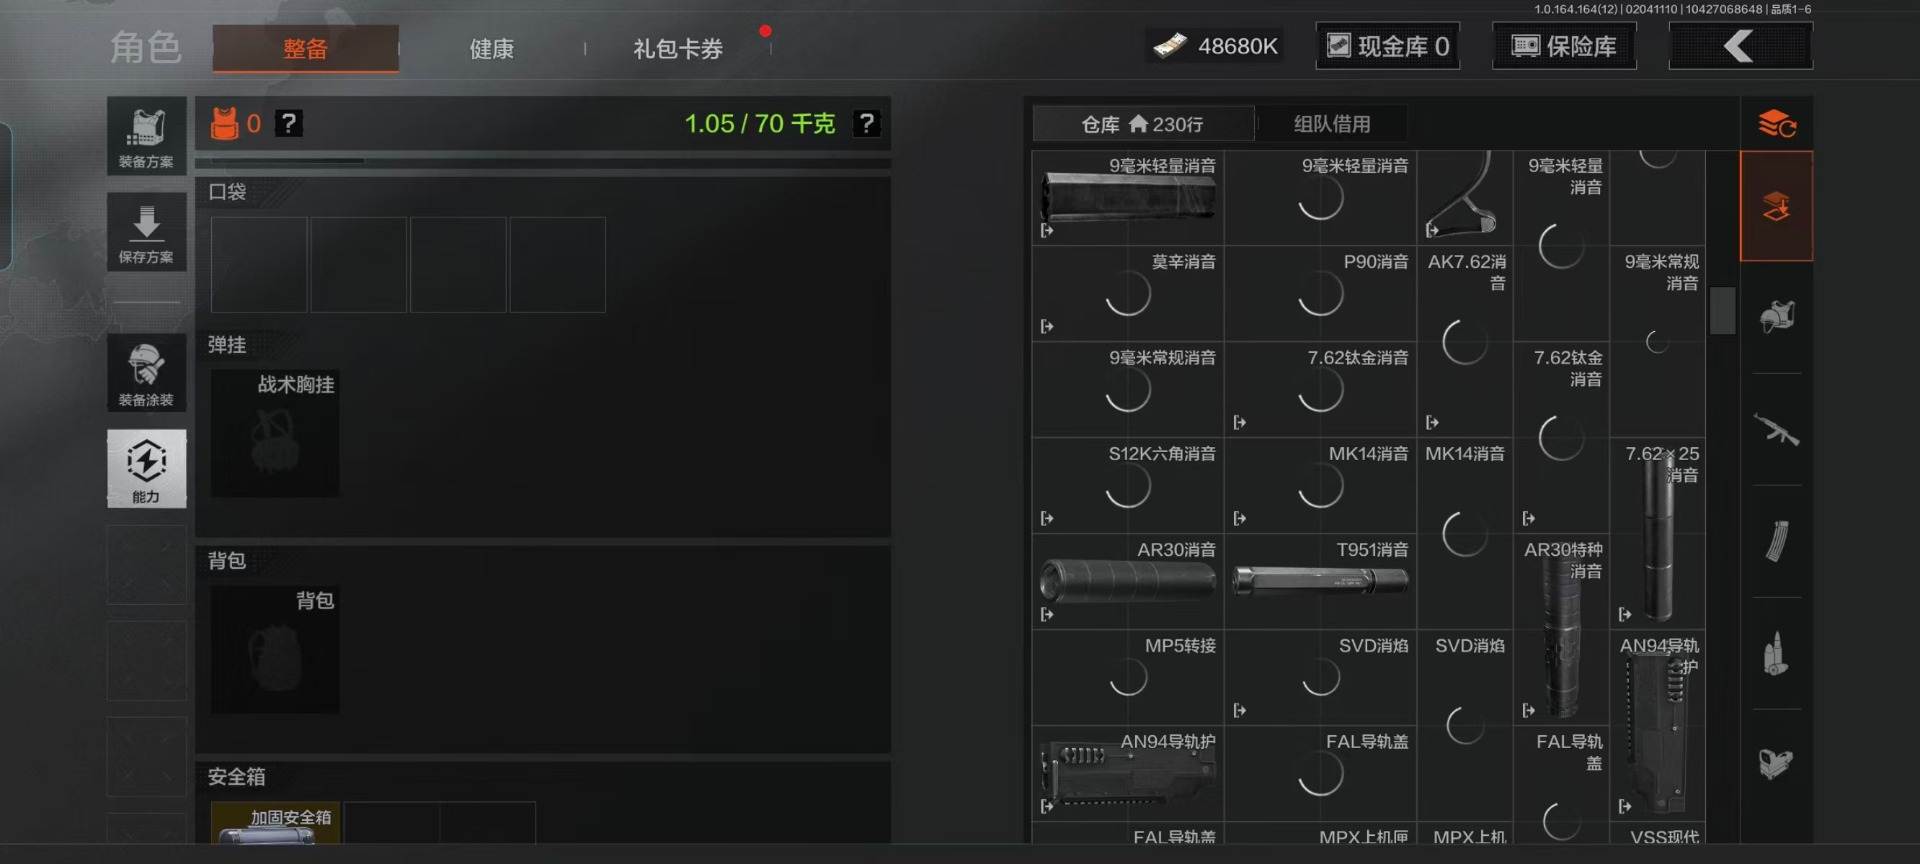The width and height of the screenshot is (1920, 864).
Task: Click the stash vertical scrollbar thumb
Action: [x=1722, y=310]
